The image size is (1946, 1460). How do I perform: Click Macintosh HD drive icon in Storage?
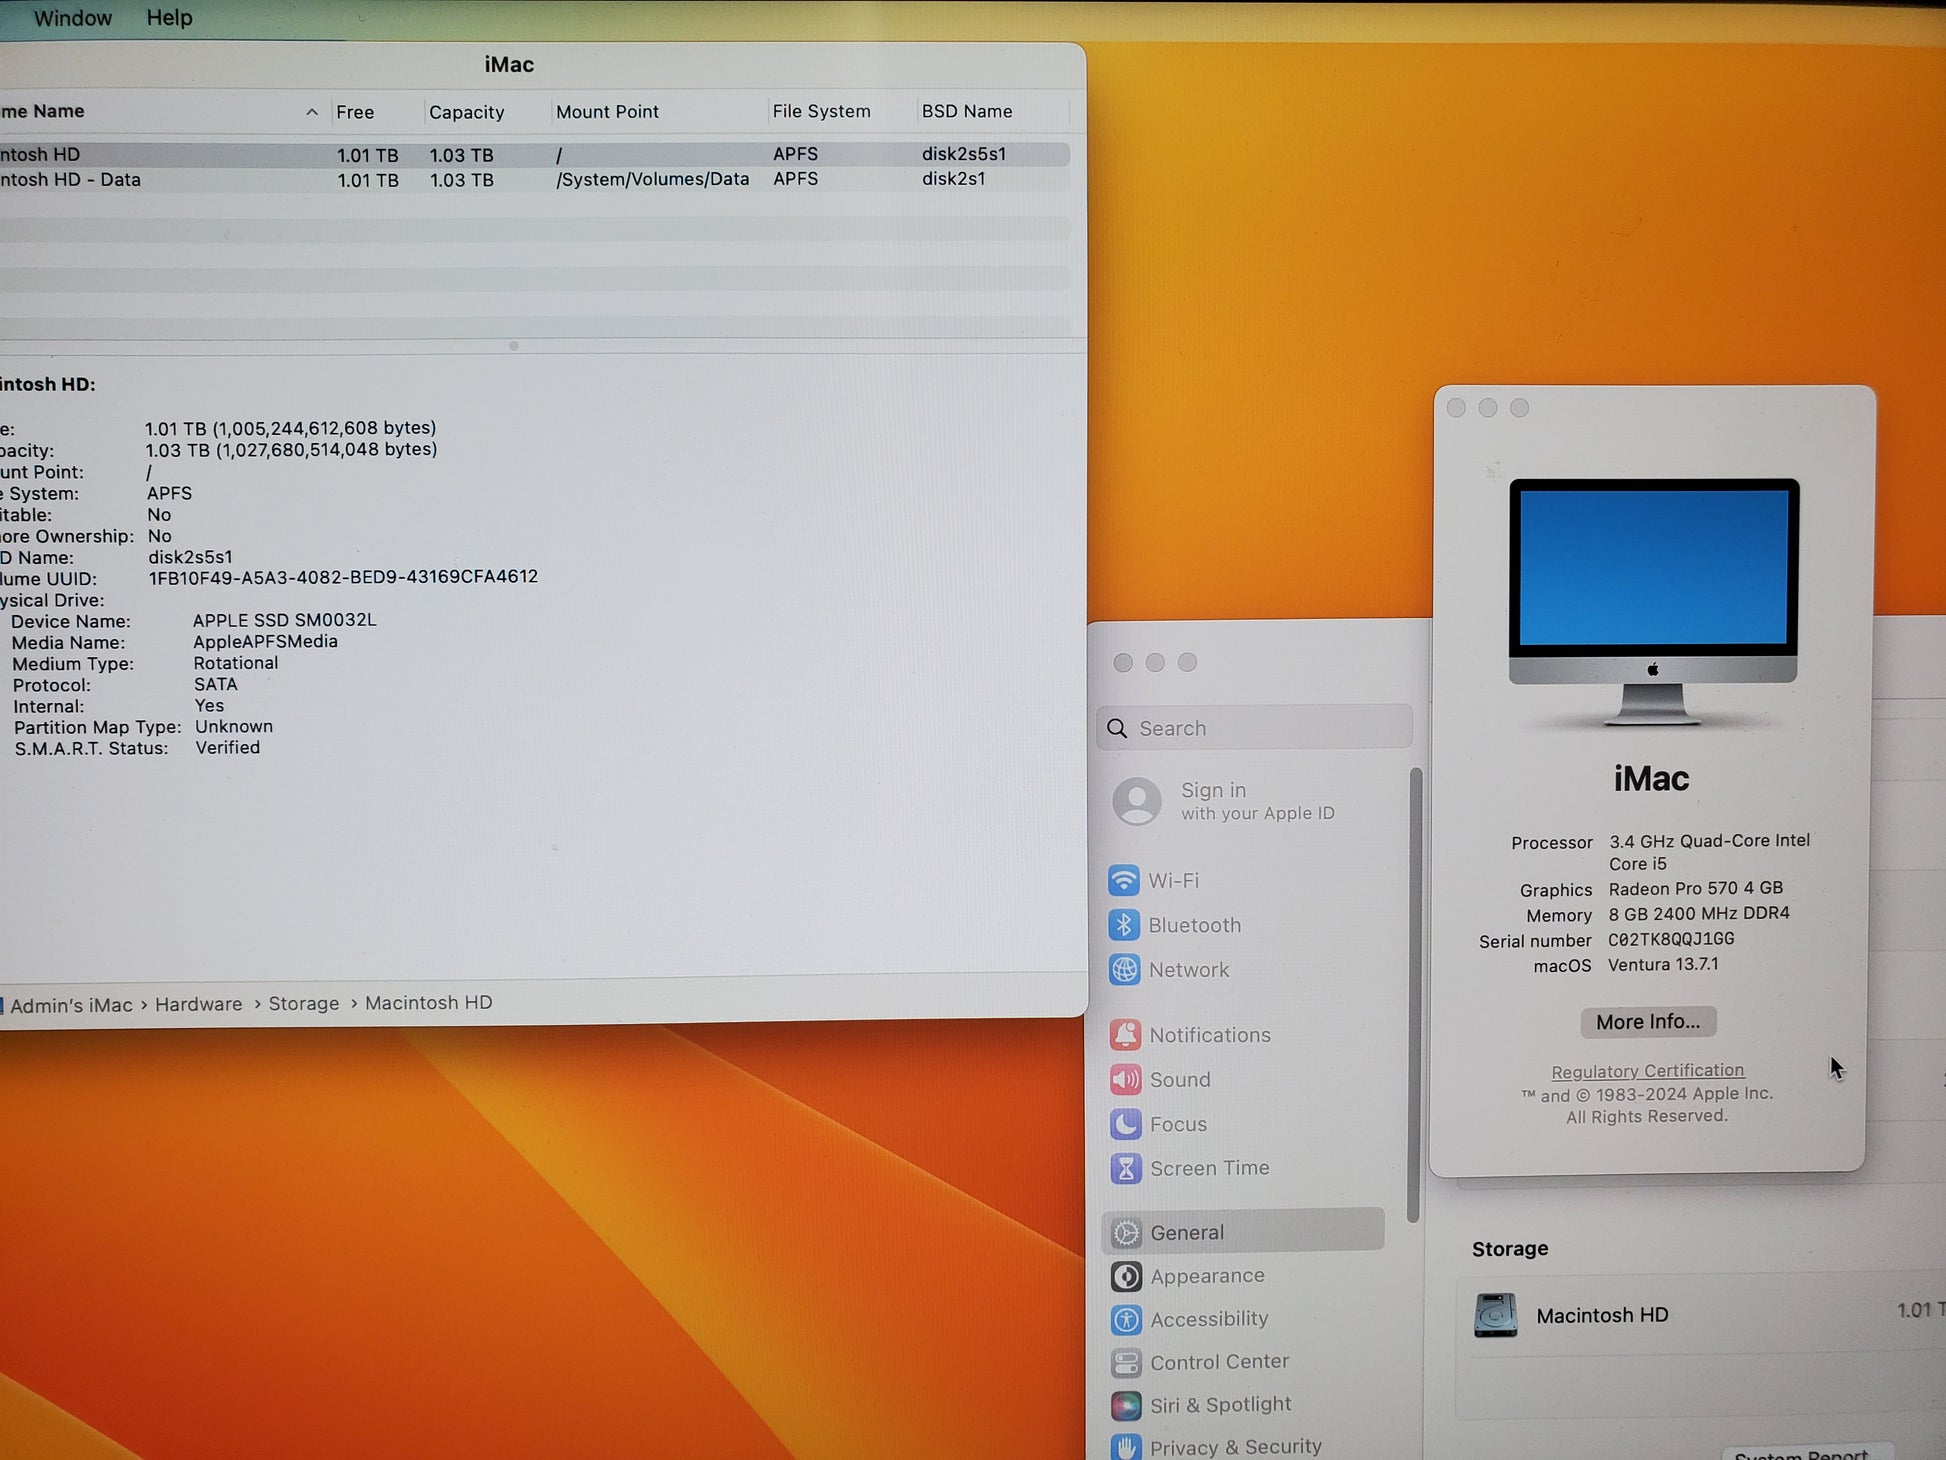pyautogui.click(x=1495, y=1315)
